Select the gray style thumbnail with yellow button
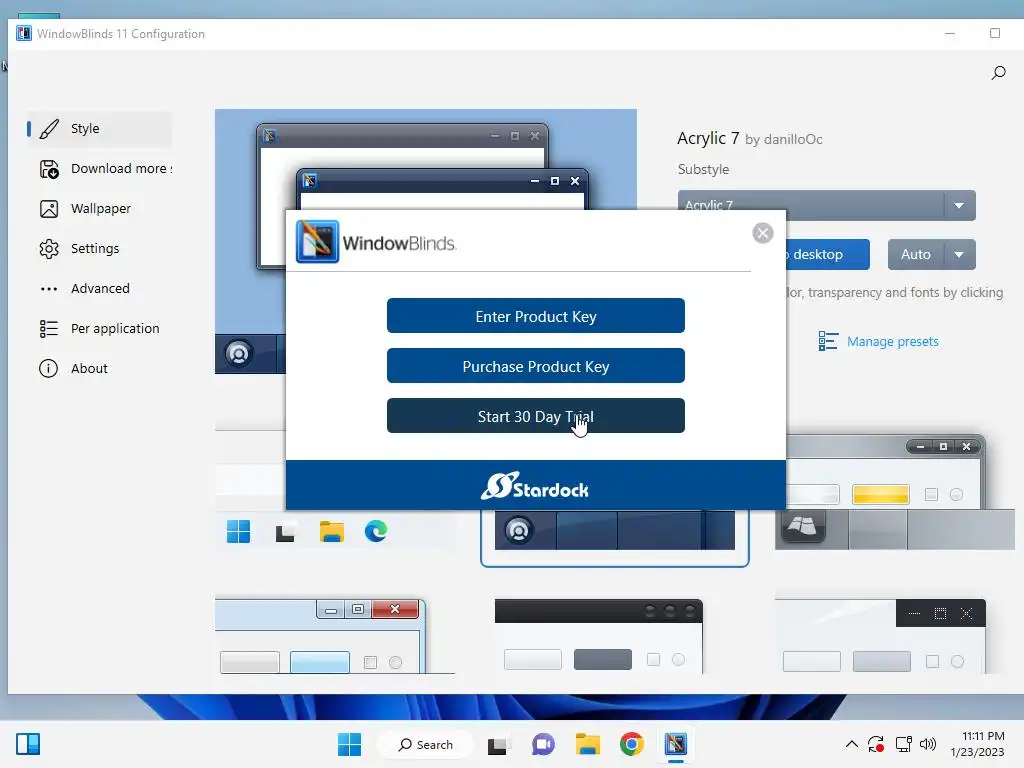The height and width of the screenshot is (768, 1024). tap(894, 493)
